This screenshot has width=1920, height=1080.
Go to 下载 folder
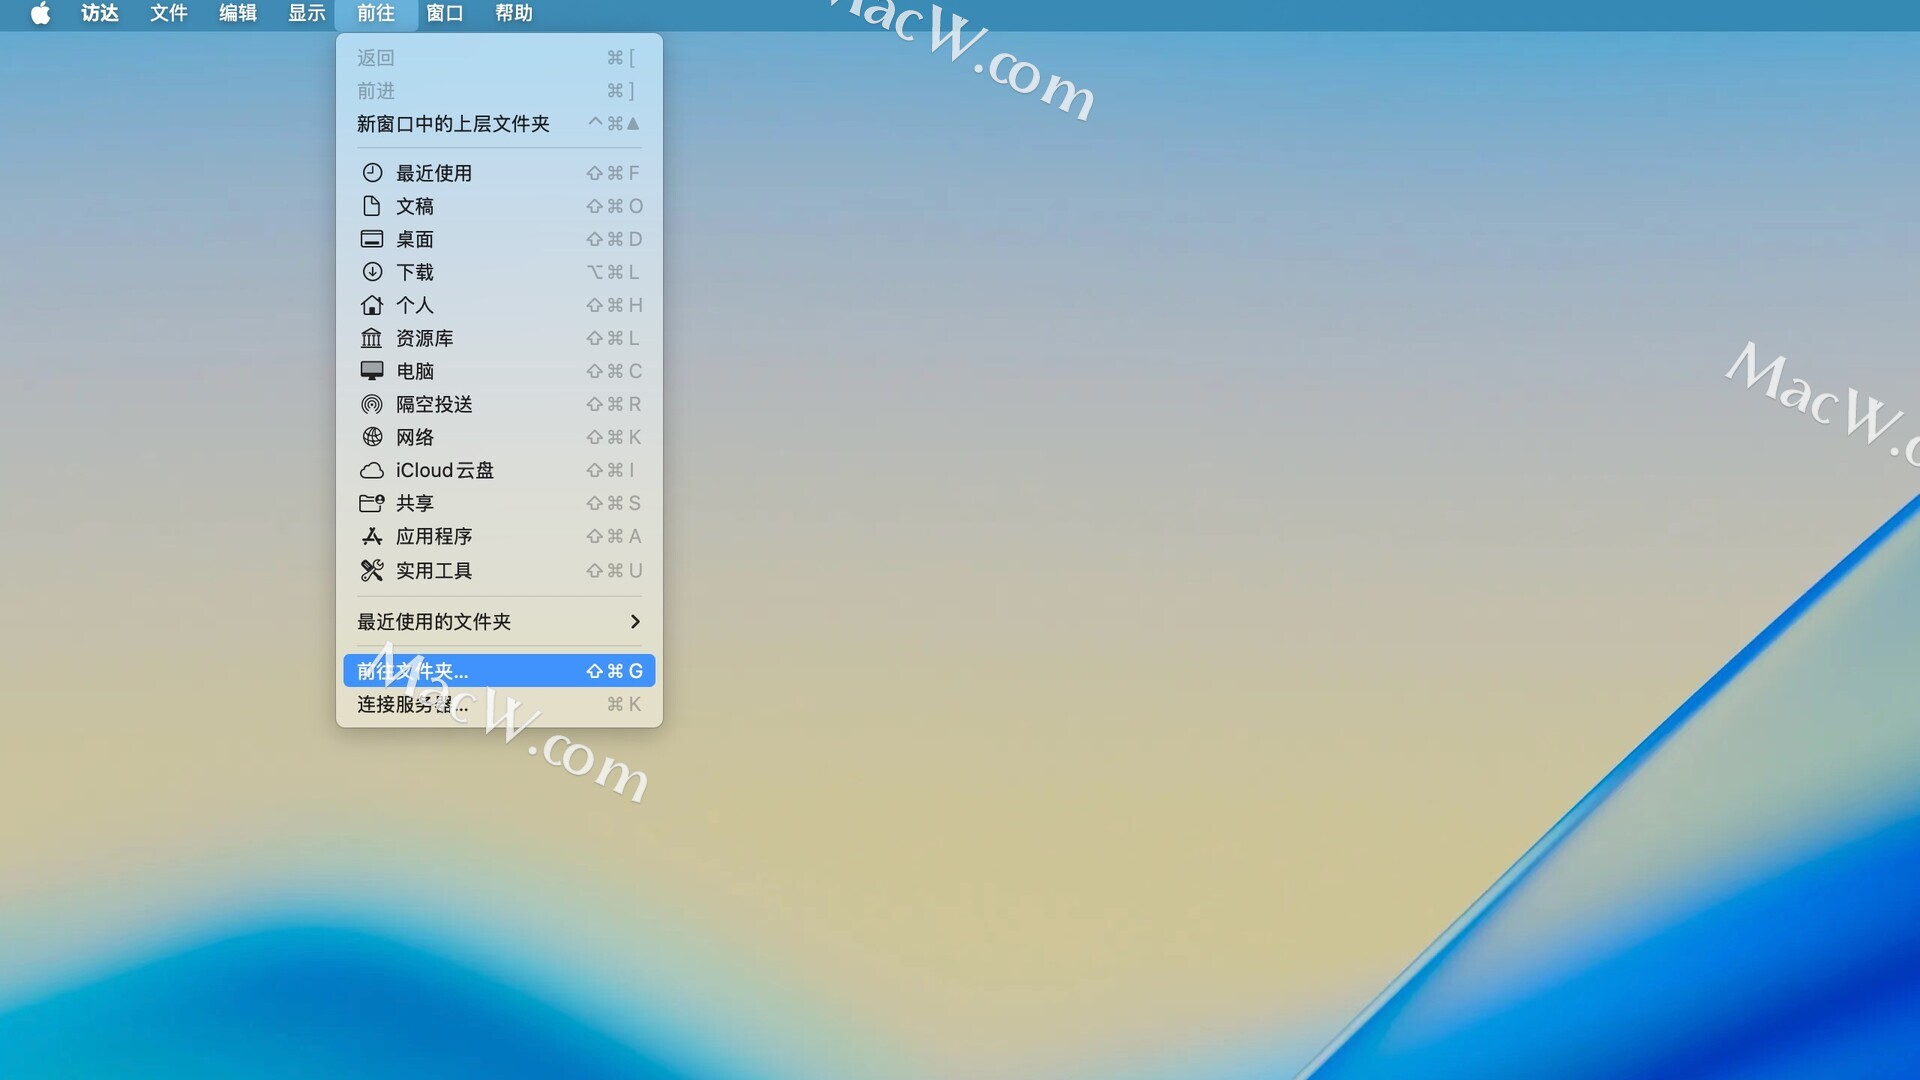[499, 272]
